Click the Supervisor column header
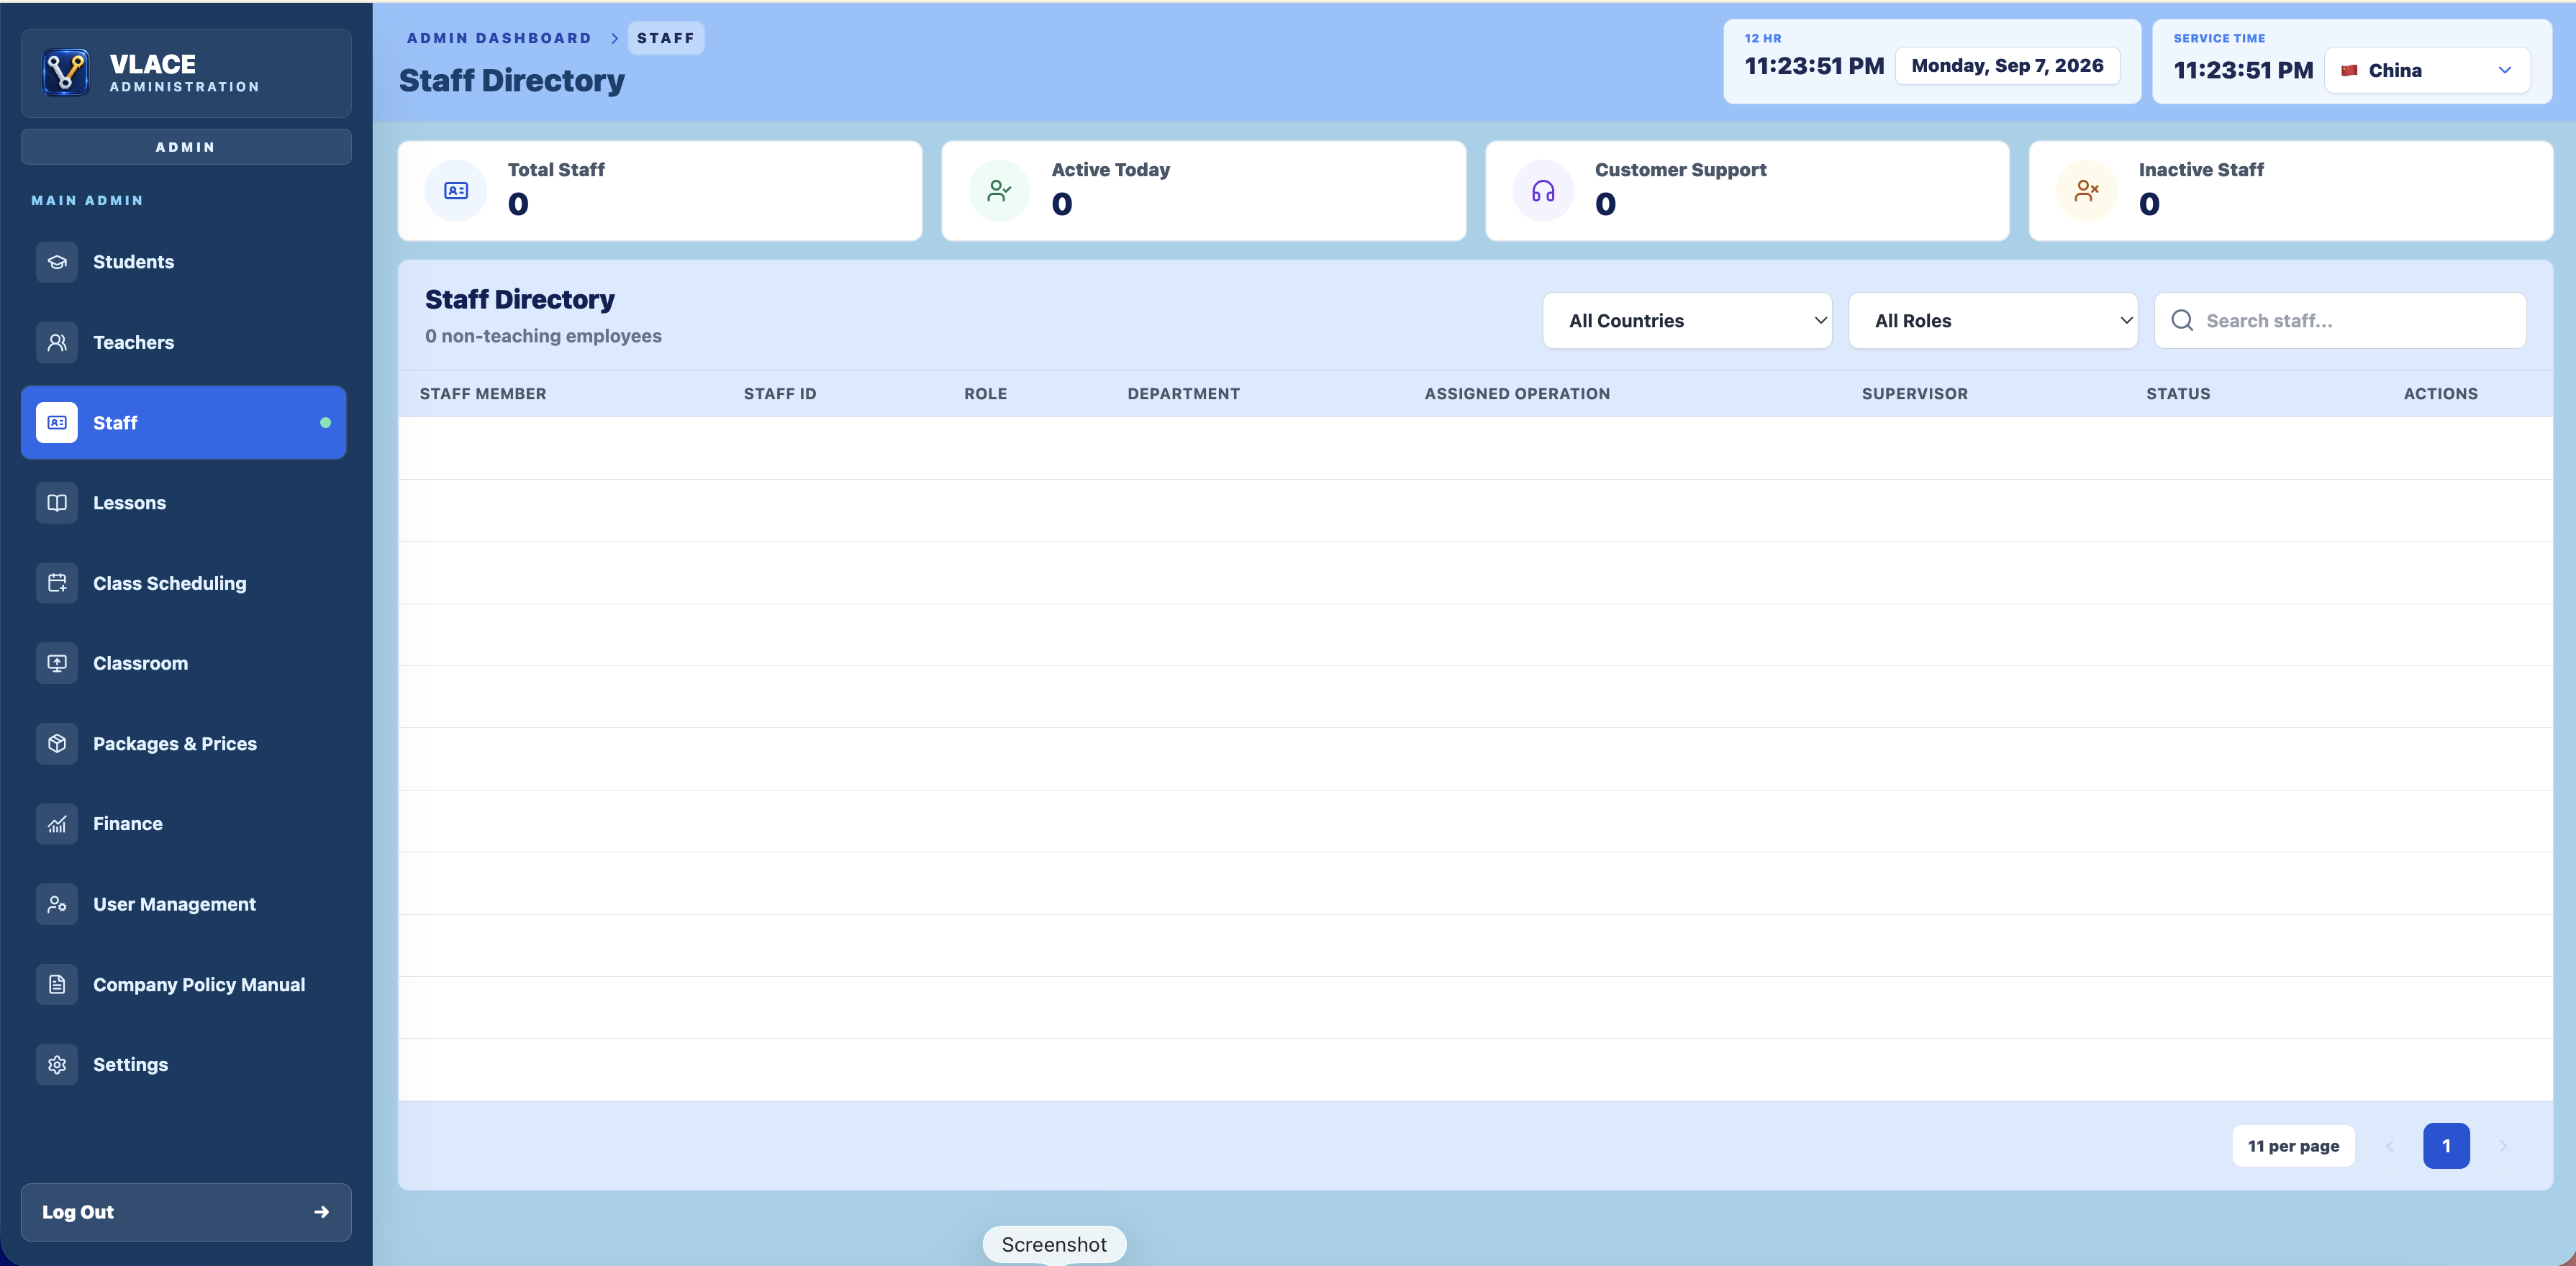Image resolution: width=2576 pixels, height=1266 pixels. tap(1914, 394)
